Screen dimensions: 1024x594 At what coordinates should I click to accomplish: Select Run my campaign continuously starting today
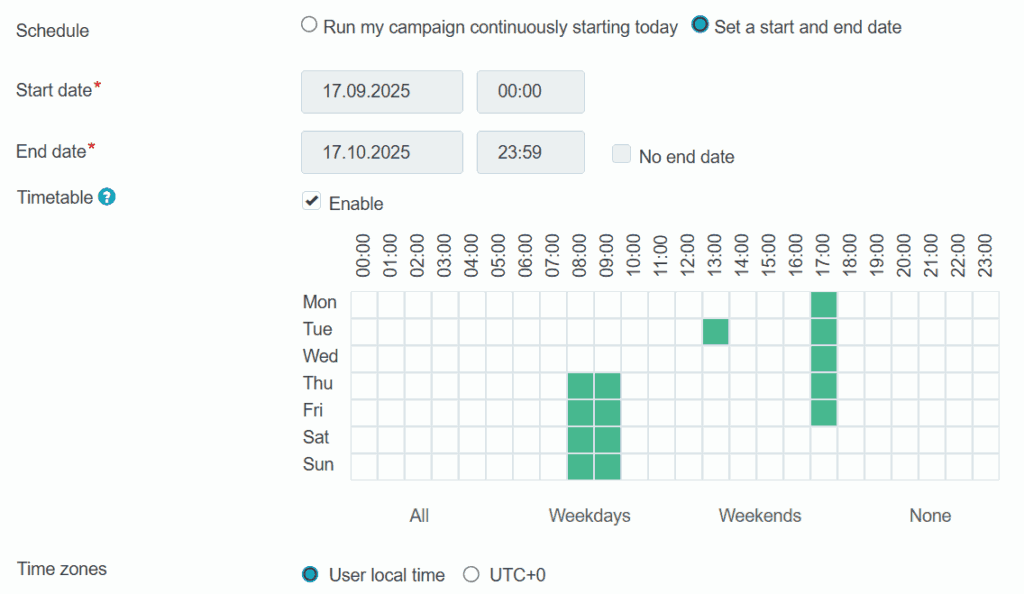(309, 26)
